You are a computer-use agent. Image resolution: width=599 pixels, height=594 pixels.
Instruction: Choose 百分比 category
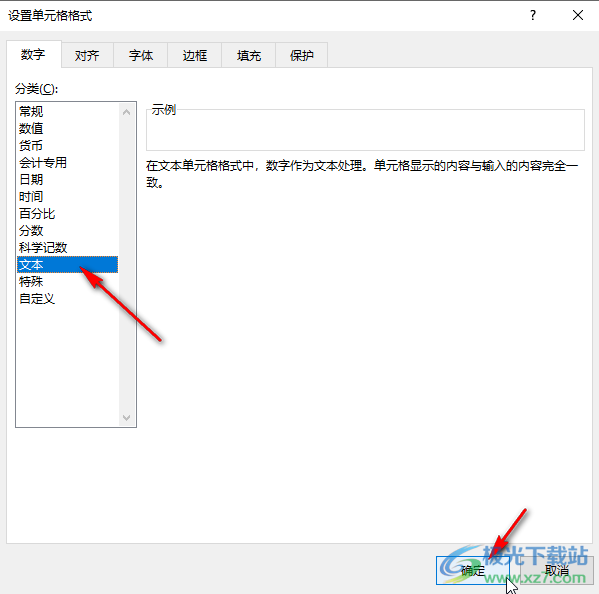point(68,214)
